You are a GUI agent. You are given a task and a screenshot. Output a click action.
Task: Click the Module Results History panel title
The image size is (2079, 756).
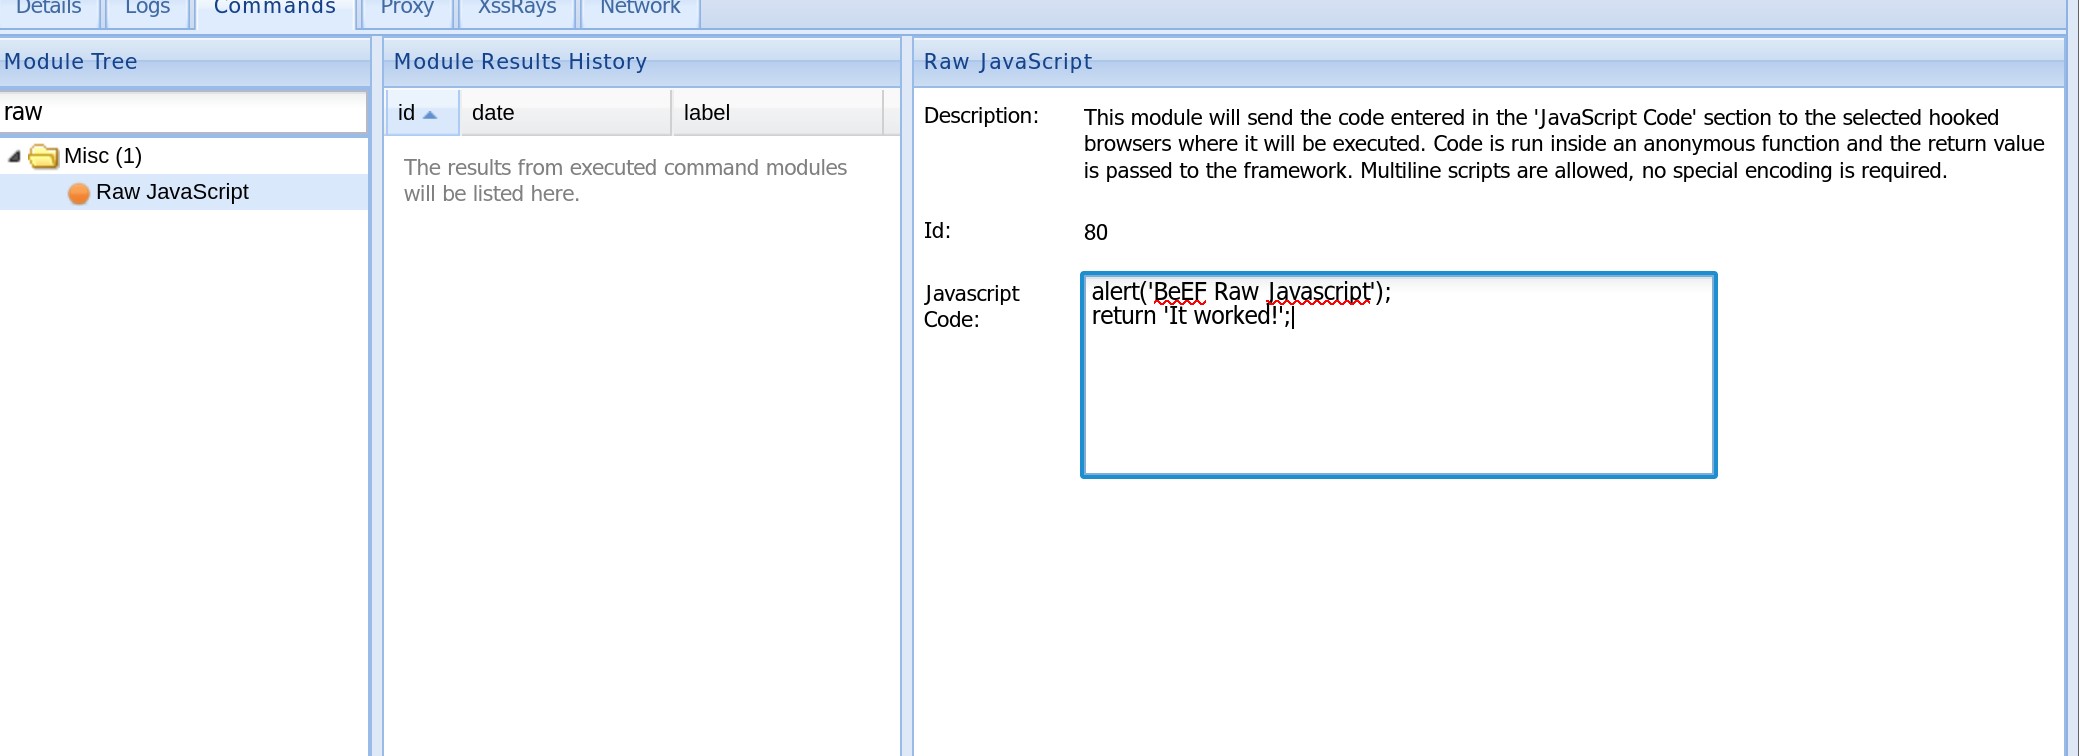click(520, 62)
